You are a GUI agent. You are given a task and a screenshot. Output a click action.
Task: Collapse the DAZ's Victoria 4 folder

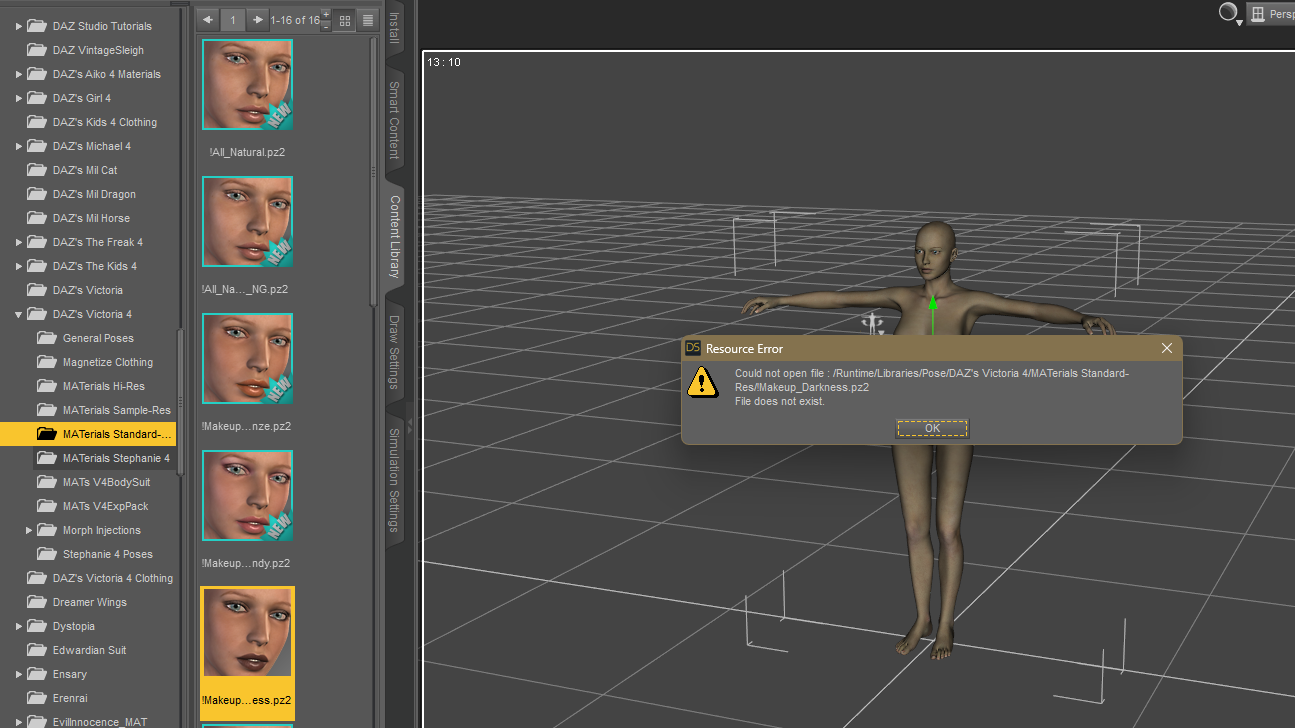coord(19,314)
